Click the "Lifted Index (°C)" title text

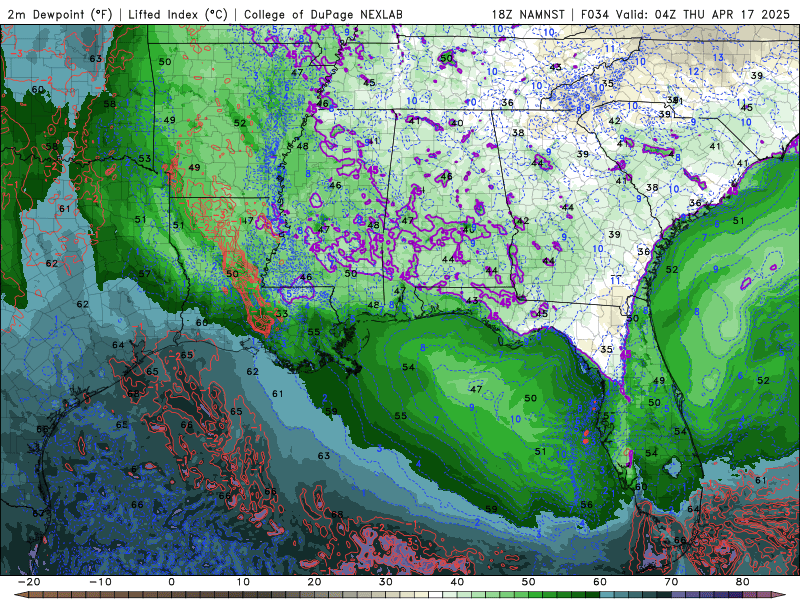[178, 14]
